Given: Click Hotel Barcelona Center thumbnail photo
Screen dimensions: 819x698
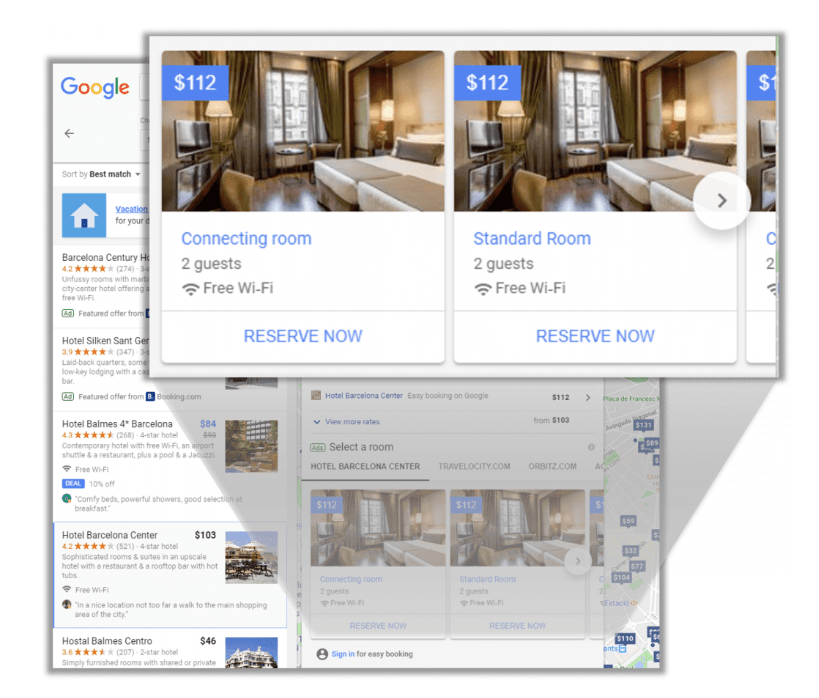Looking at the screenshot, I should click(x=251, y=557).
